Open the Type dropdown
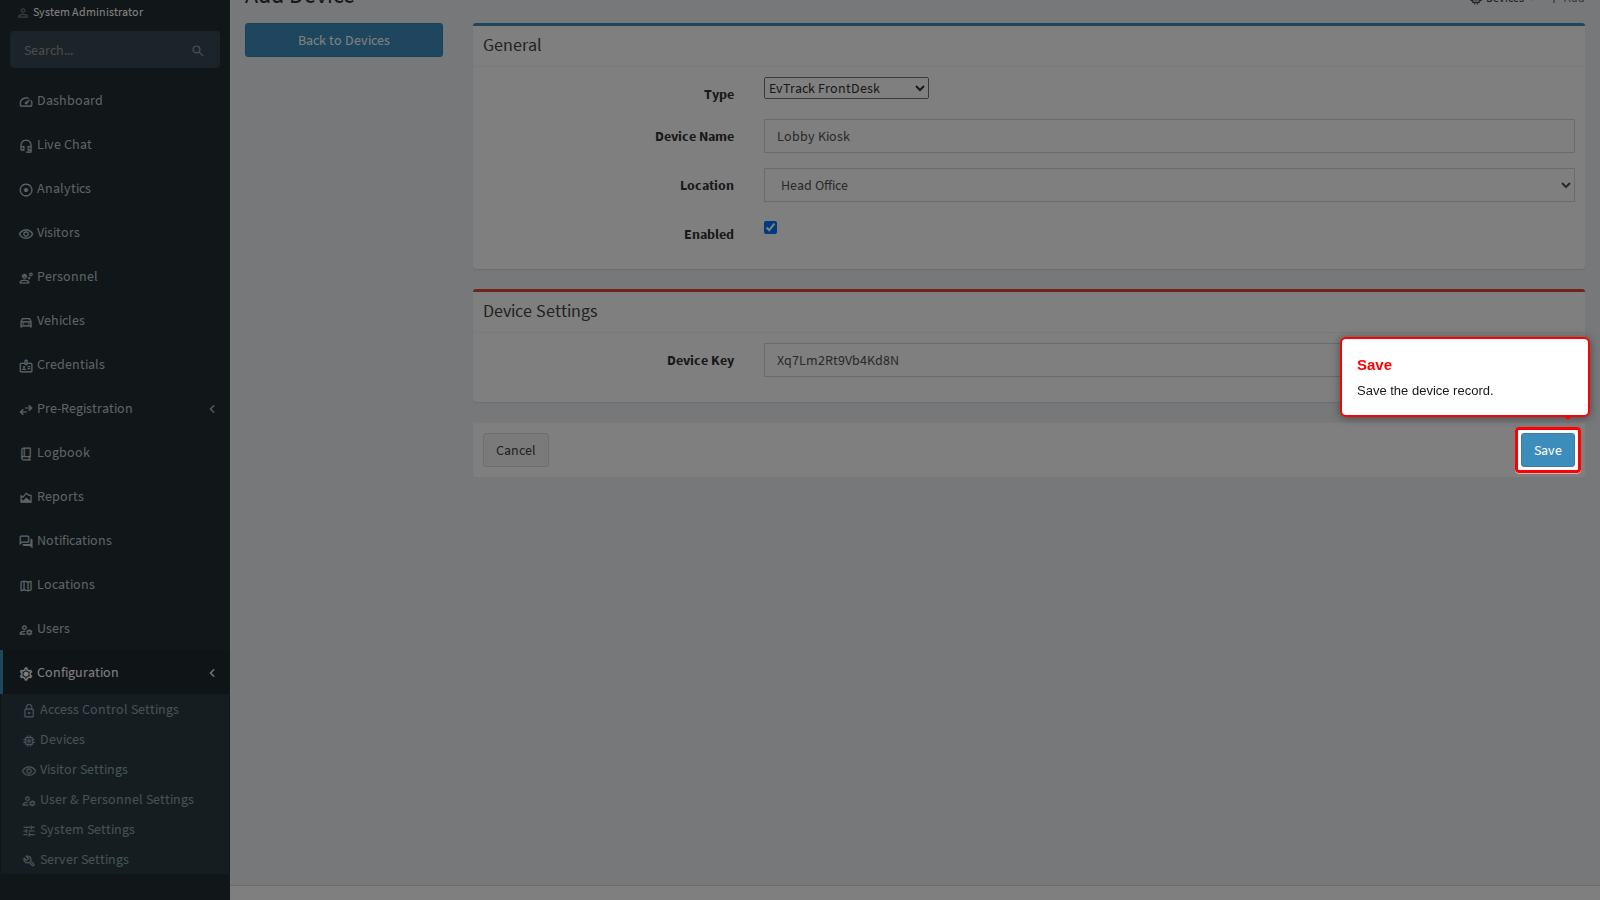The image size is (1600, 900). coord(846,88)
